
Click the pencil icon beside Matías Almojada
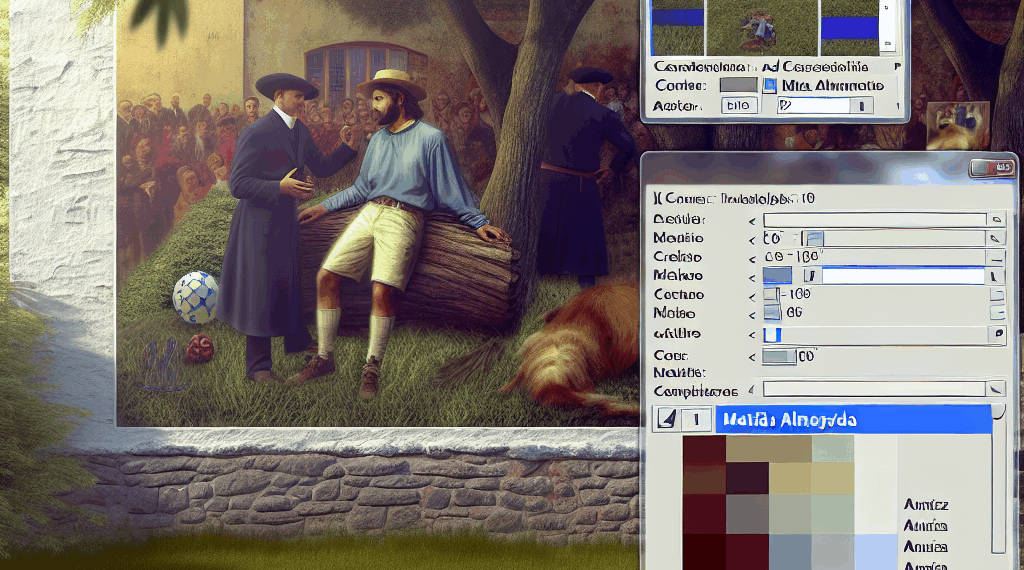click(x=664, y=420)
